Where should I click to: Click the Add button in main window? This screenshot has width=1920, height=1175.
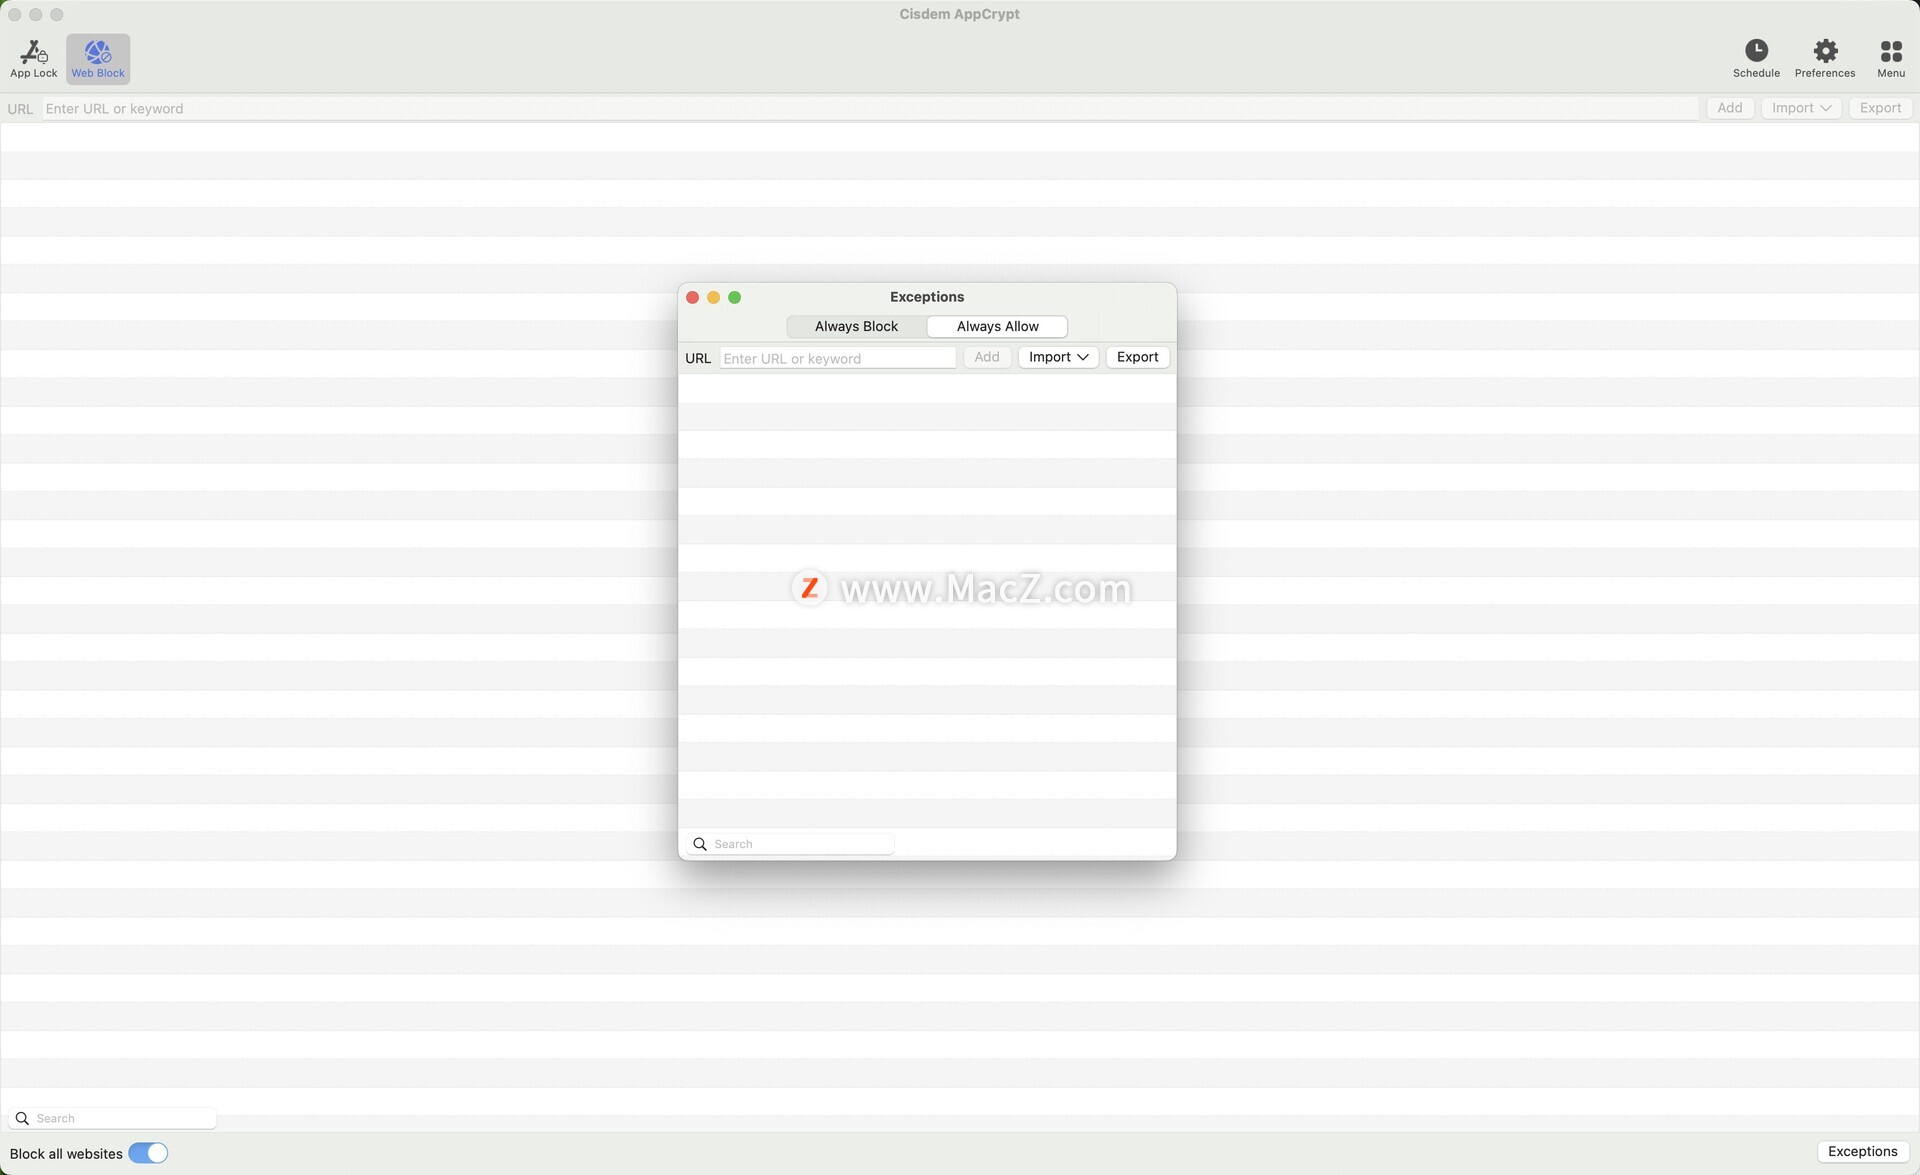tap(1729, 108)
